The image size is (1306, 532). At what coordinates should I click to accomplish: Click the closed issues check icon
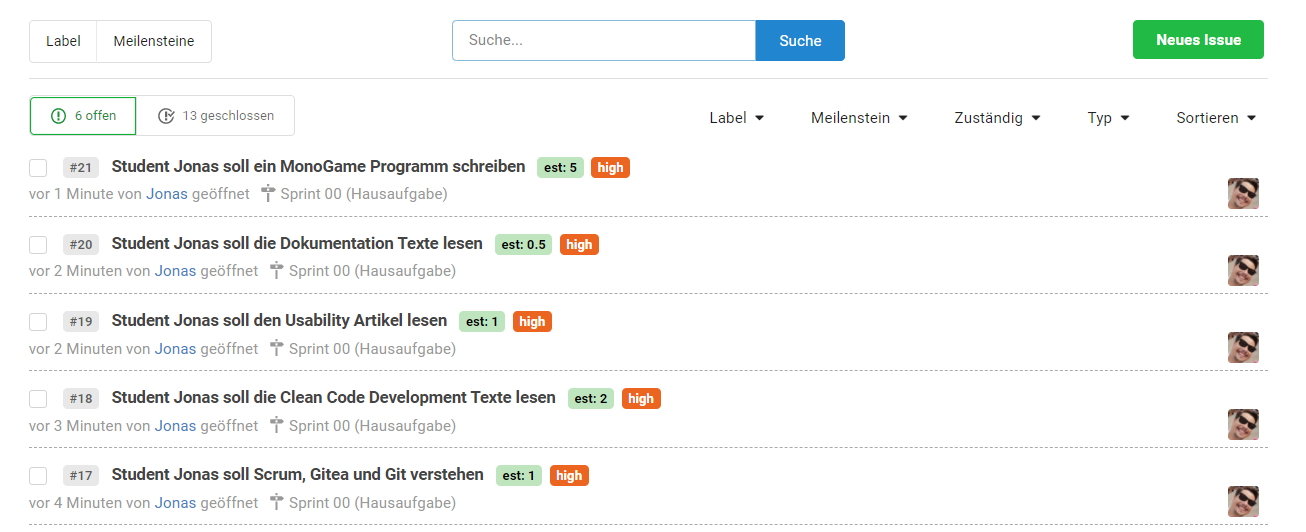[x=167, y=116]
